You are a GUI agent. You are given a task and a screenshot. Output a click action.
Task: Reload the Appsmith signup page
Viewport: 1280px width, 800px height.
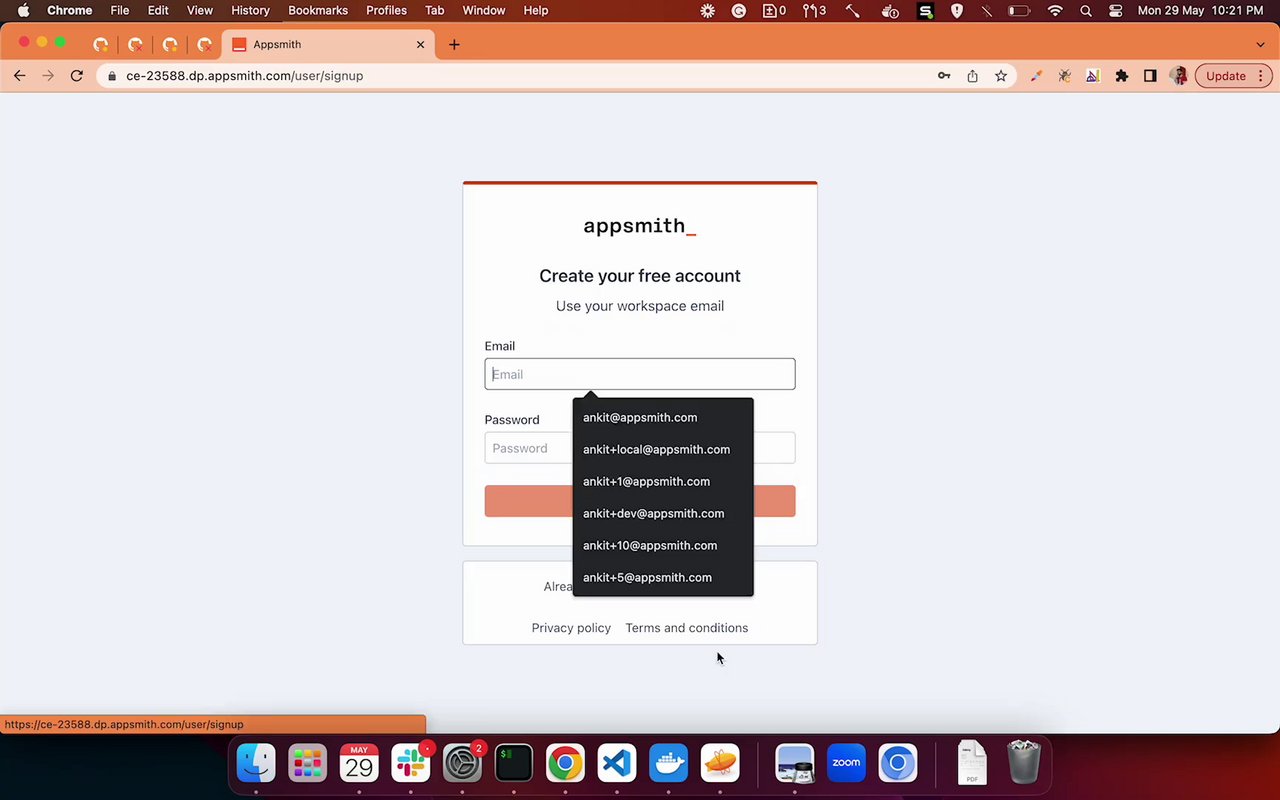click(77, 76)
